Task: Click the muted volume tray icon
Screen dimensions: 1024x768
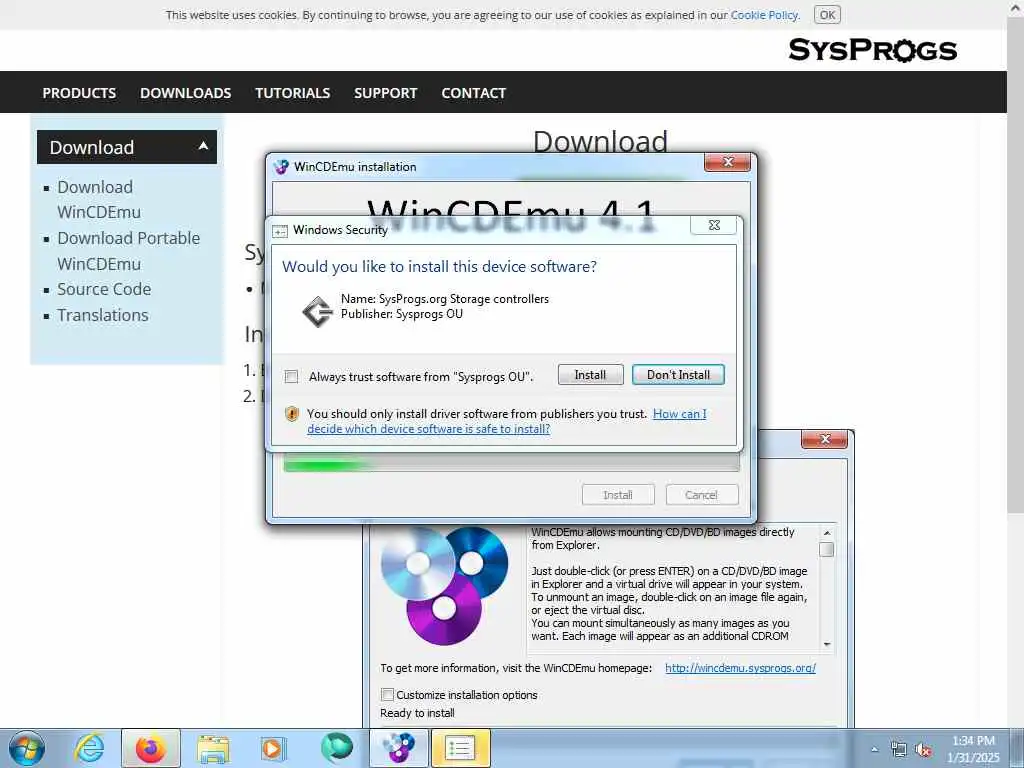Action: tap(923, 750)
